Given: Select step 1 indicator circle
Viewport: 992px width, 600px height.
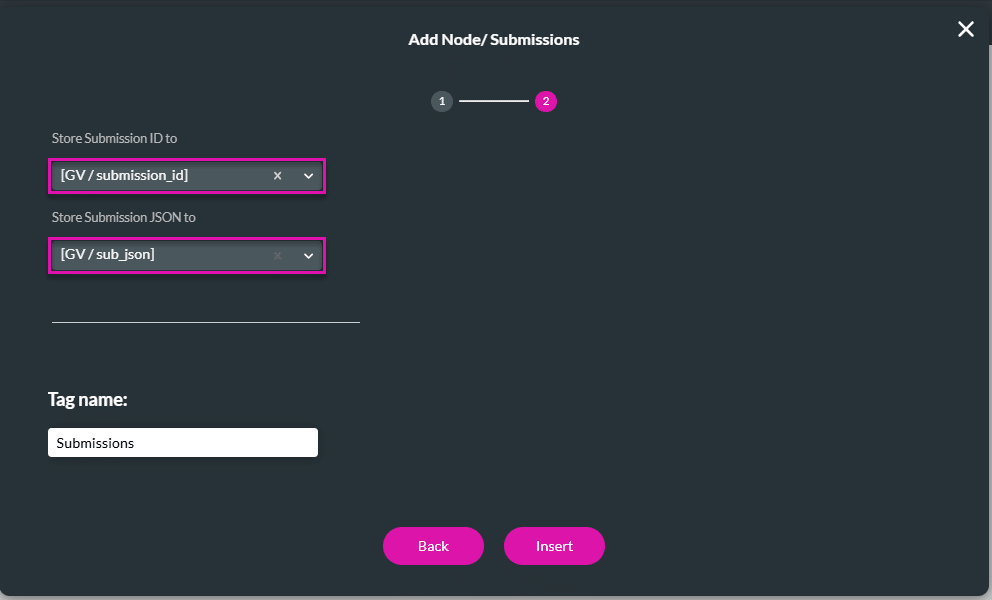Looking at the screenshot, I should pos(442,101).
